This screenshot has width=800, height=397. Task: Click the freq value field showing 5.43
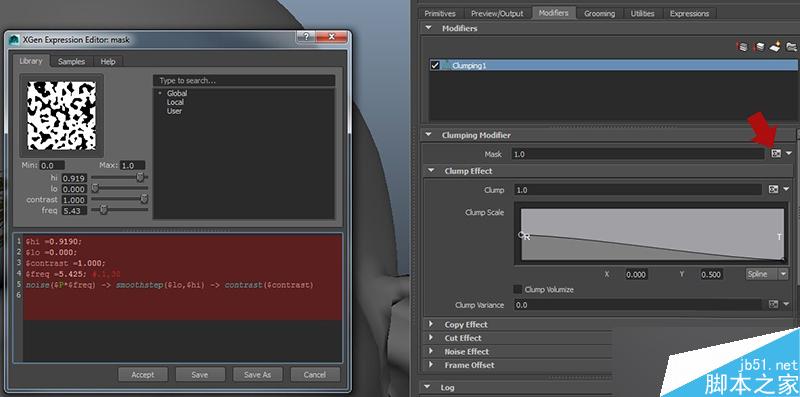pyautogui.click(x=74, y=210)
